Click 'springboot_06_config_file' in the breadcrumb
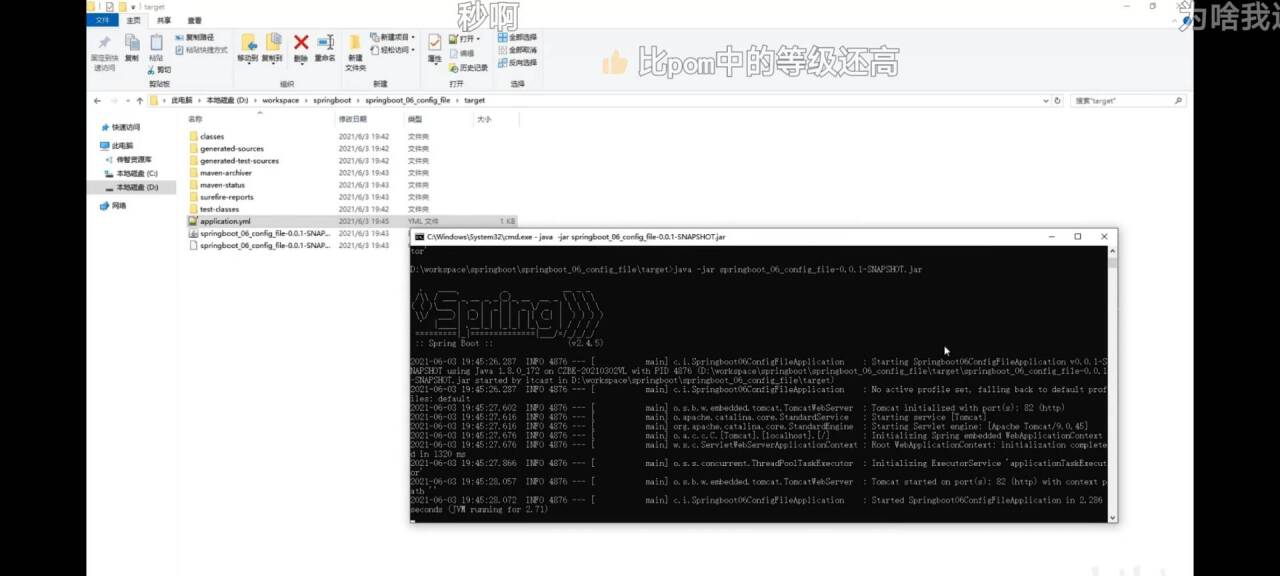Viewport: 1280px width, 576px height. [x=408, y=100]
